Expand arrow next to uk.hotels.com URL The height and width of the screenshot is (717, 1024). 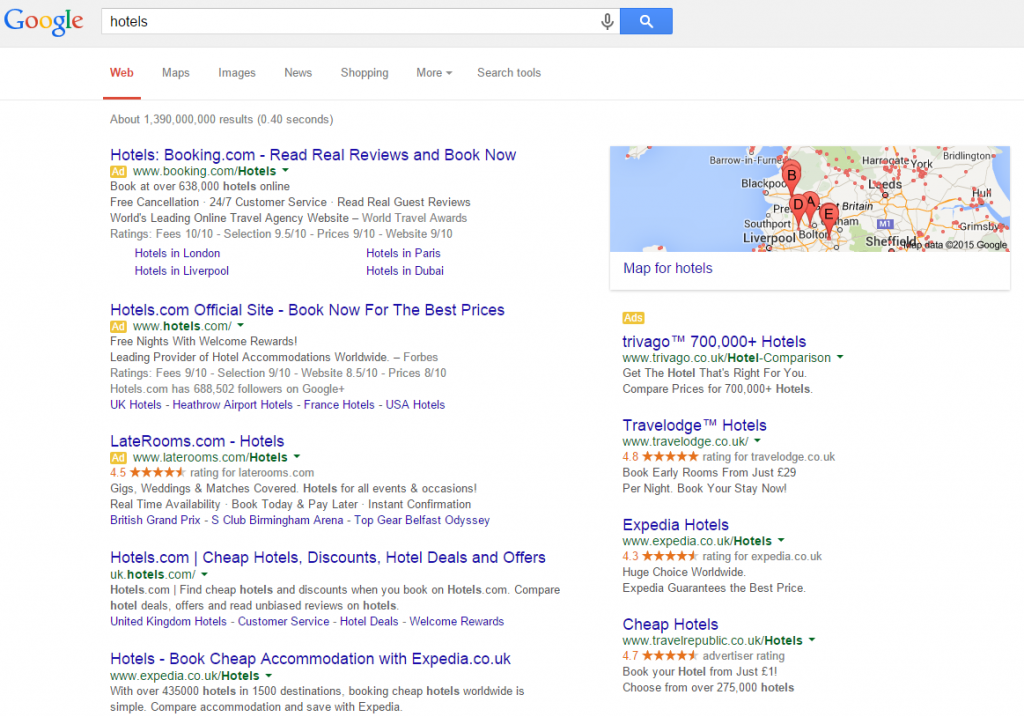click(204, 574)
